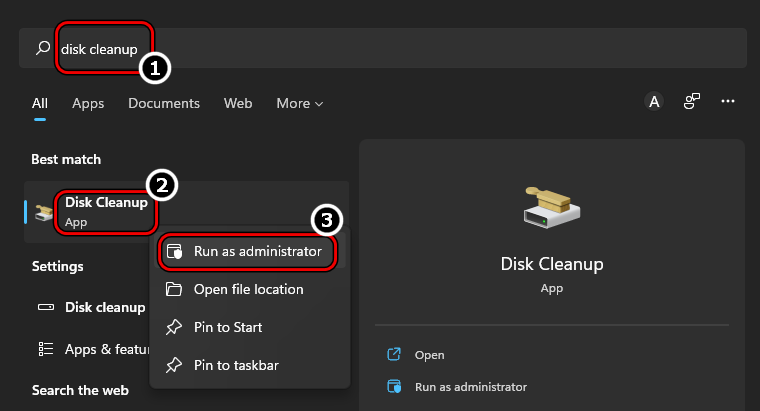Viewport: 760px width, 411px height.
Task: Open the connected devices share icon
Action: coord(691,101)
